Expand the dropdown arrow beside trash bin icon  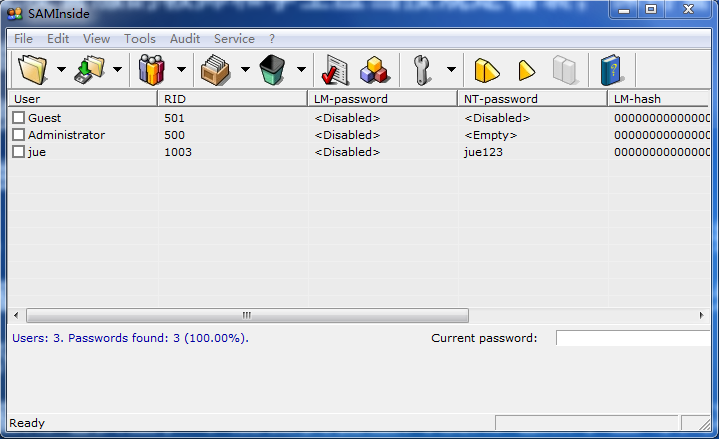[301, 69]
